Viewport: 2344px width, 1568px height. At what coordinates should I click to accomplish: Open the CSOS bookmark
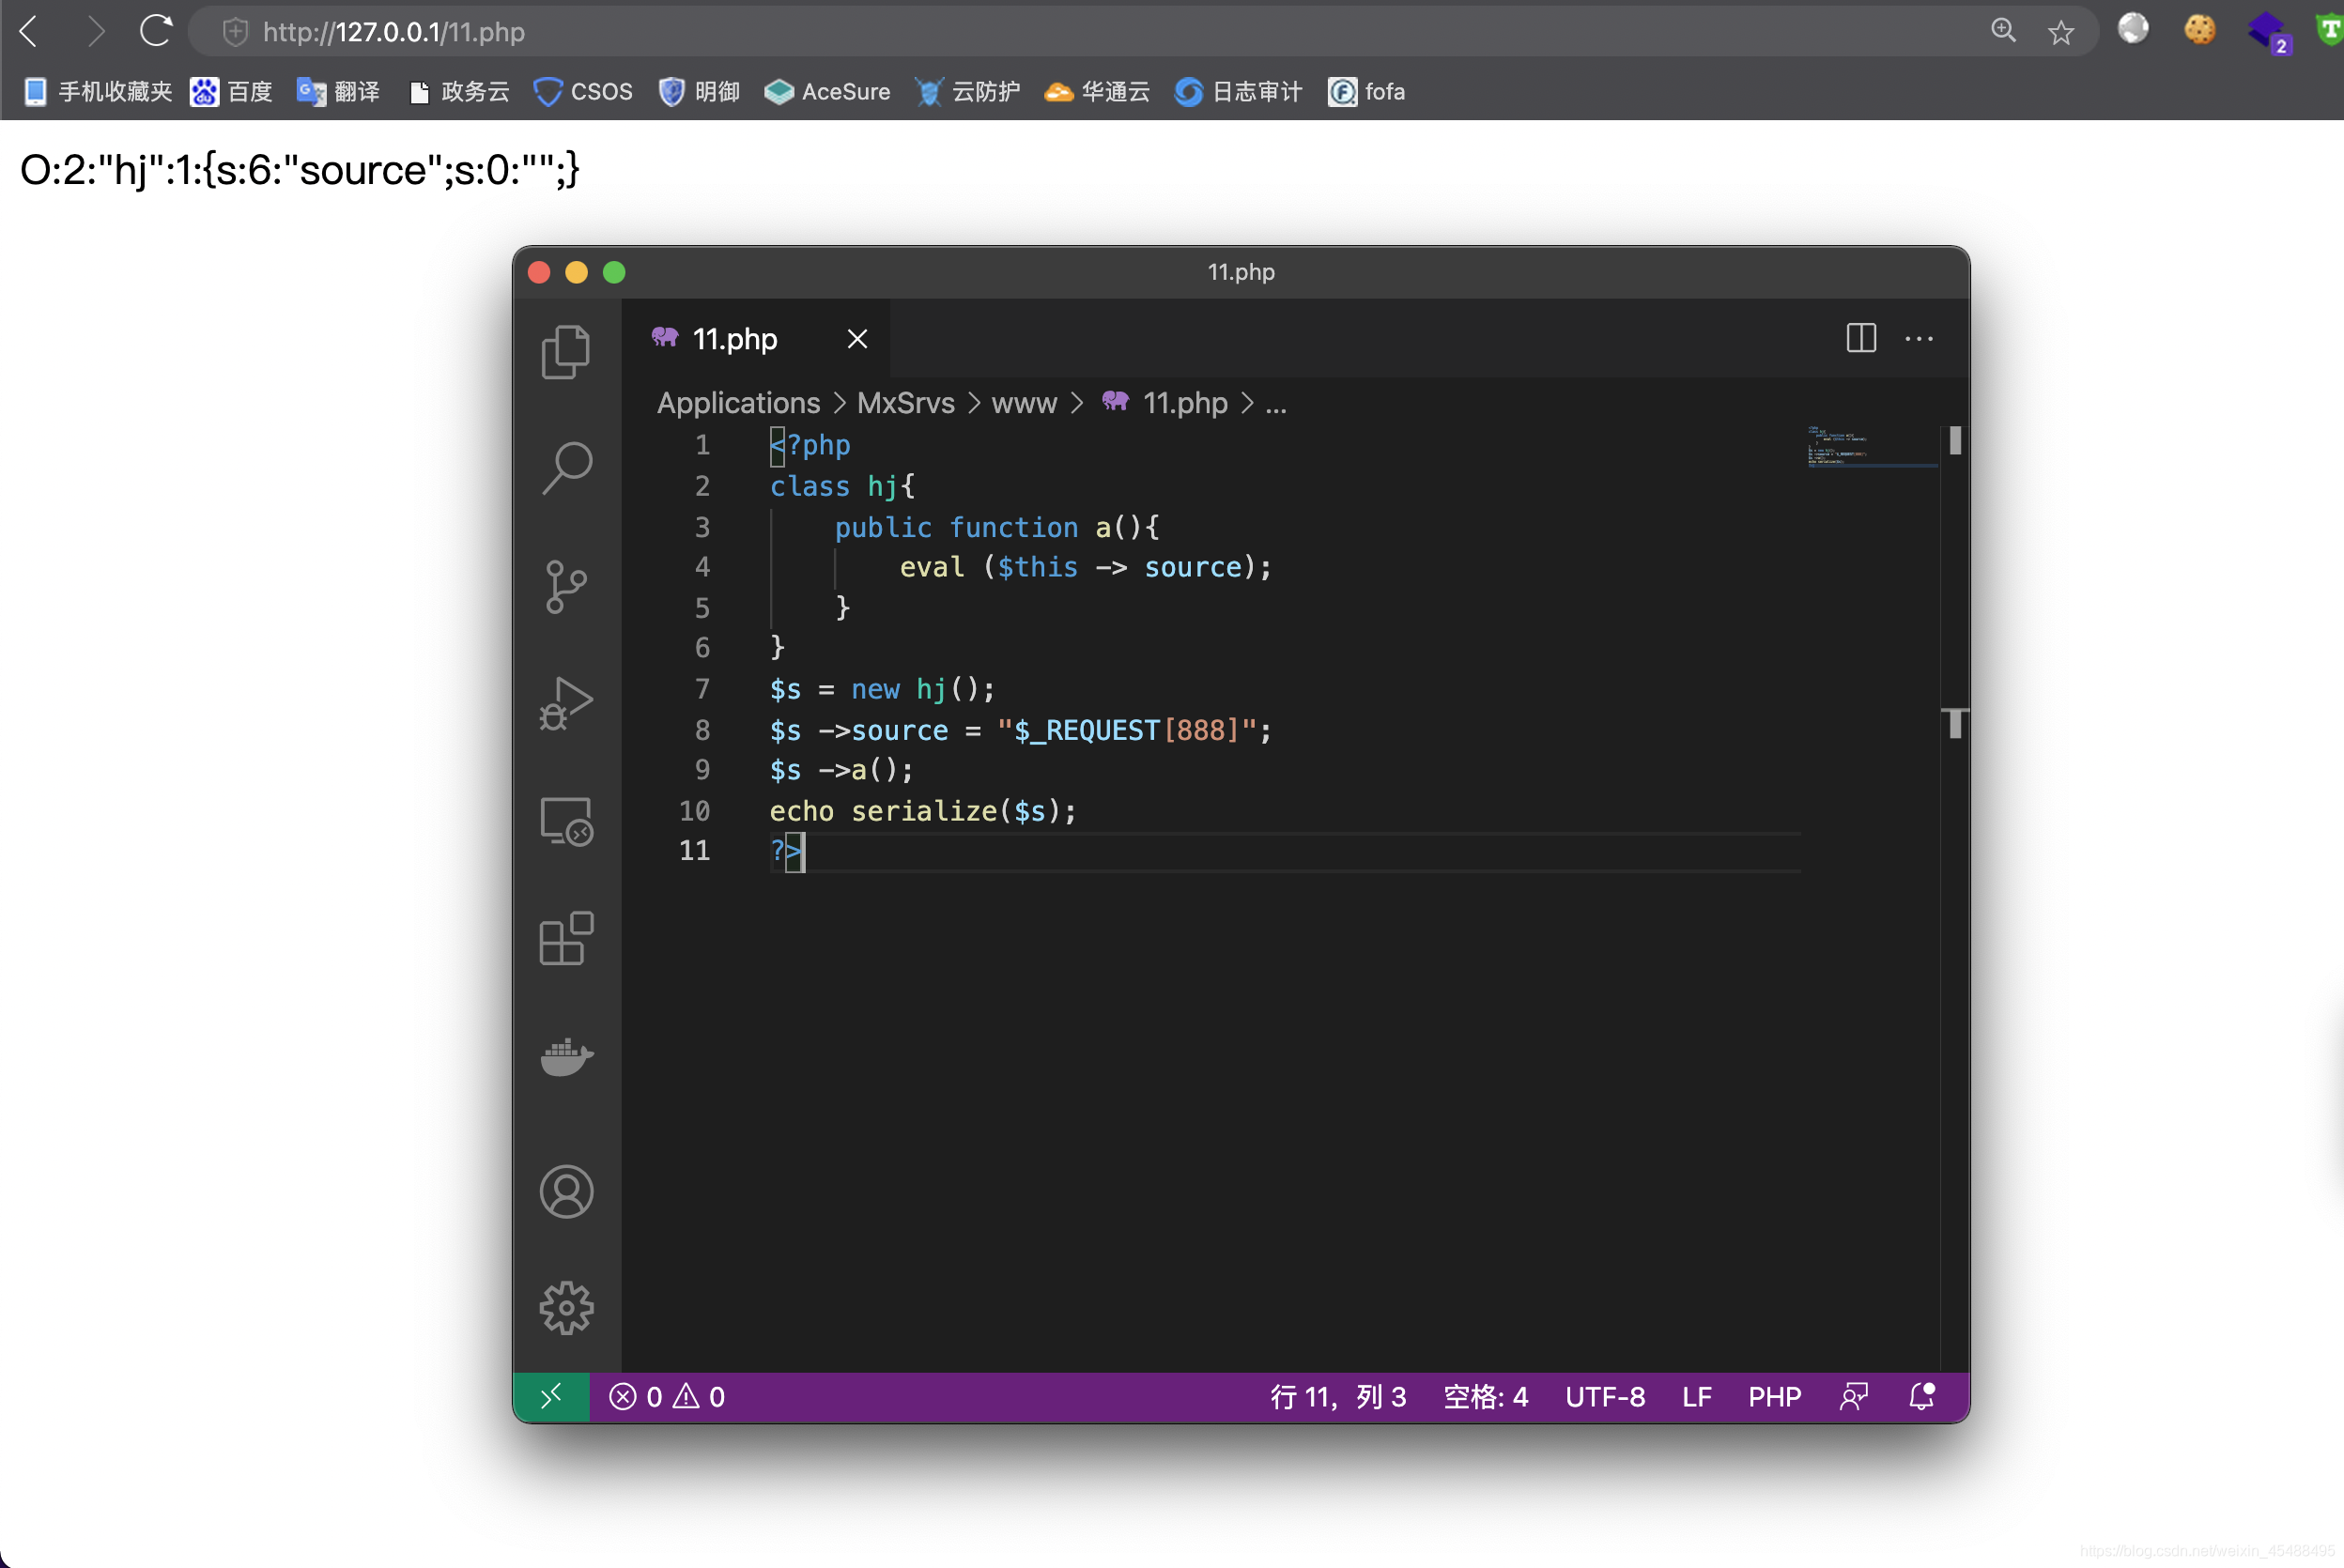[x=583, y=92]
